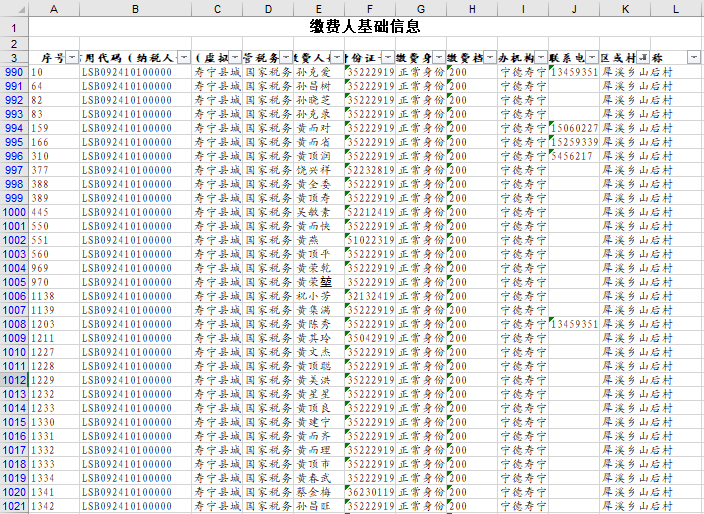Image resolution: width=704 pixels, height=514 pixels.
Task: Click 200 cell in row 1010
Action: 472,352
